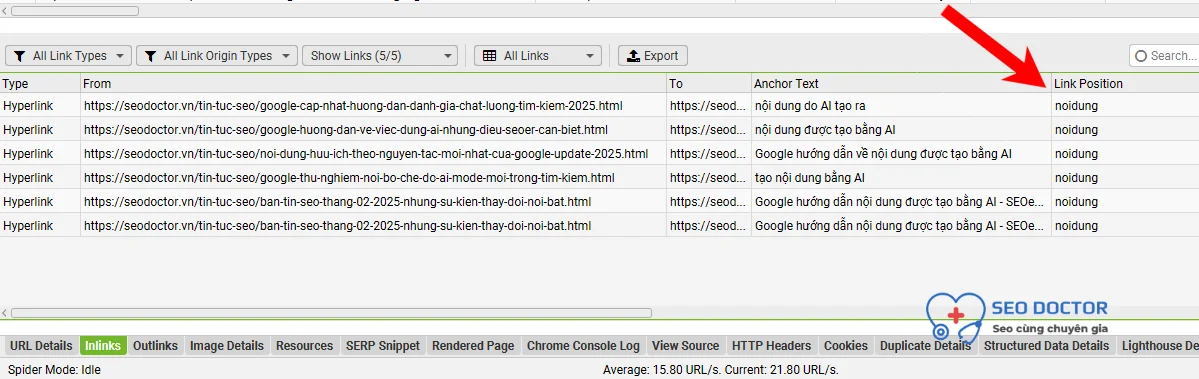
Task: Open the Rendered Page tab
Action: [473, 346]
